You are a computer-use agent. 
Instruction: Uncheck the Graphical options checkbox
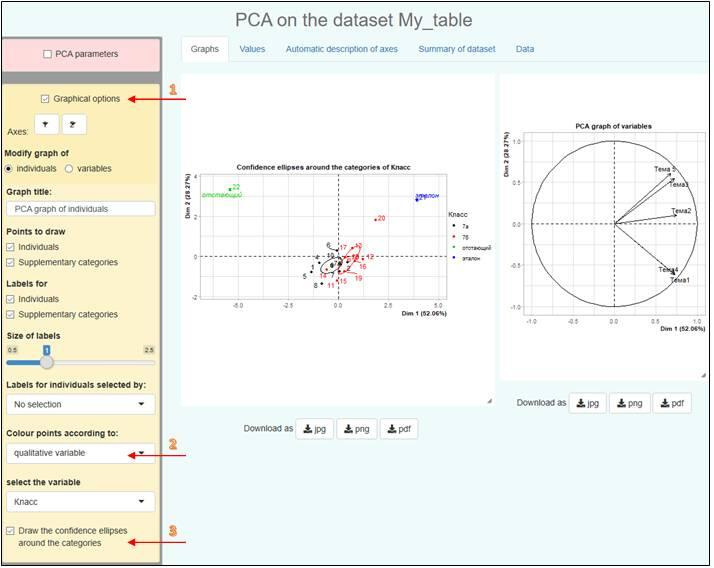click(46, 99)
